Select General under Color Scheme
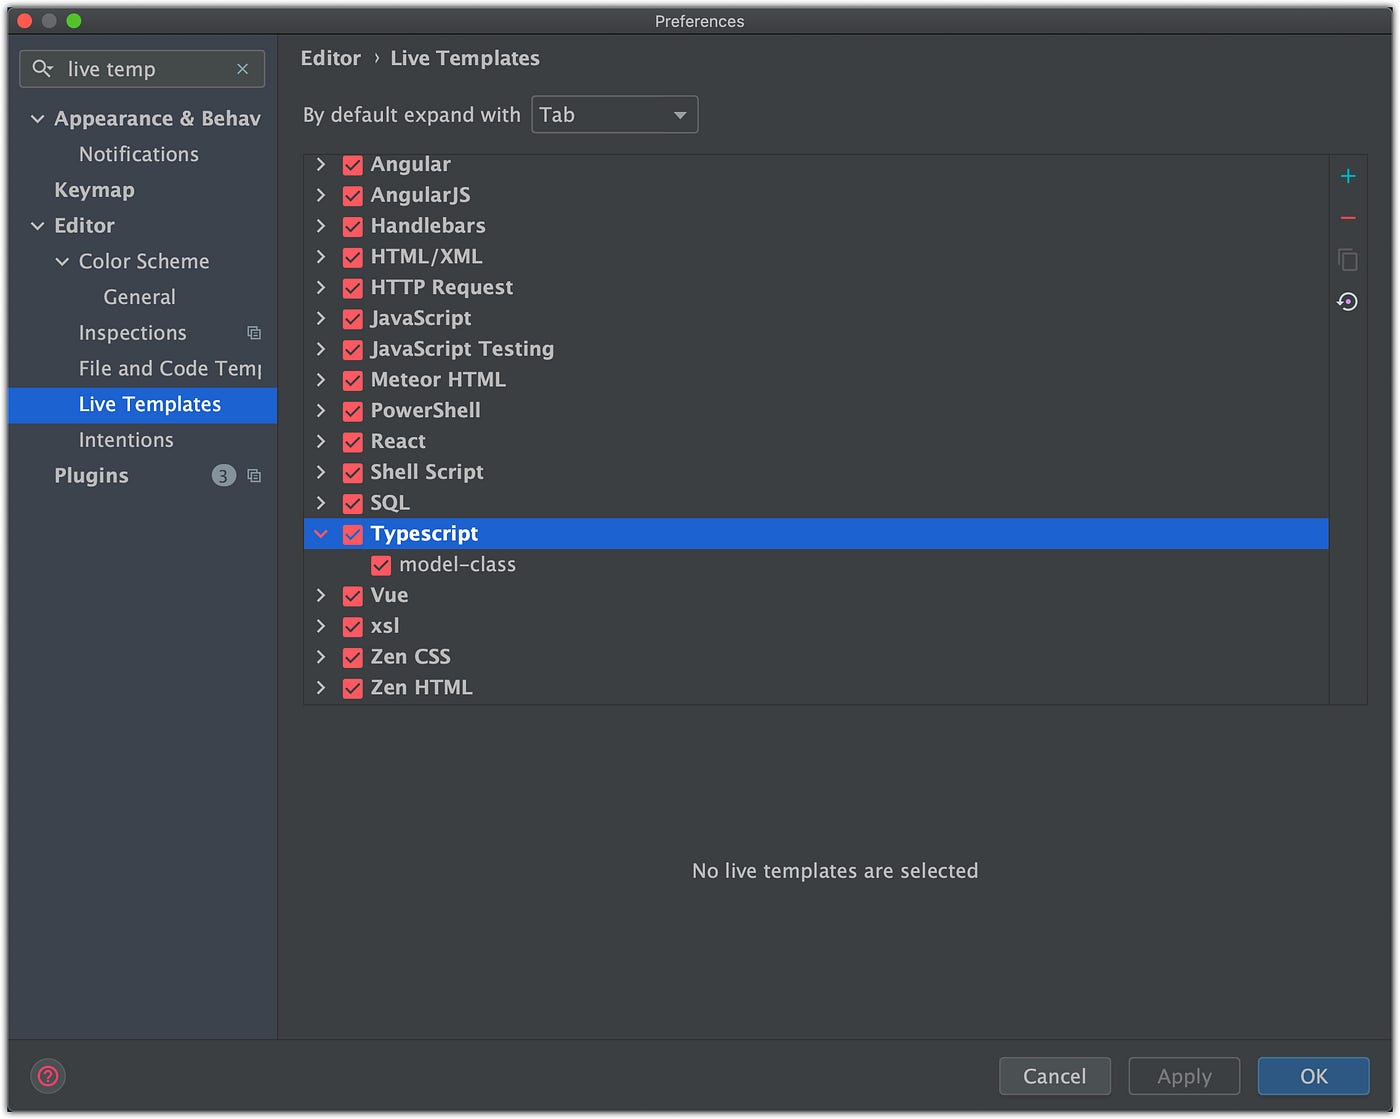 (139, 297)
